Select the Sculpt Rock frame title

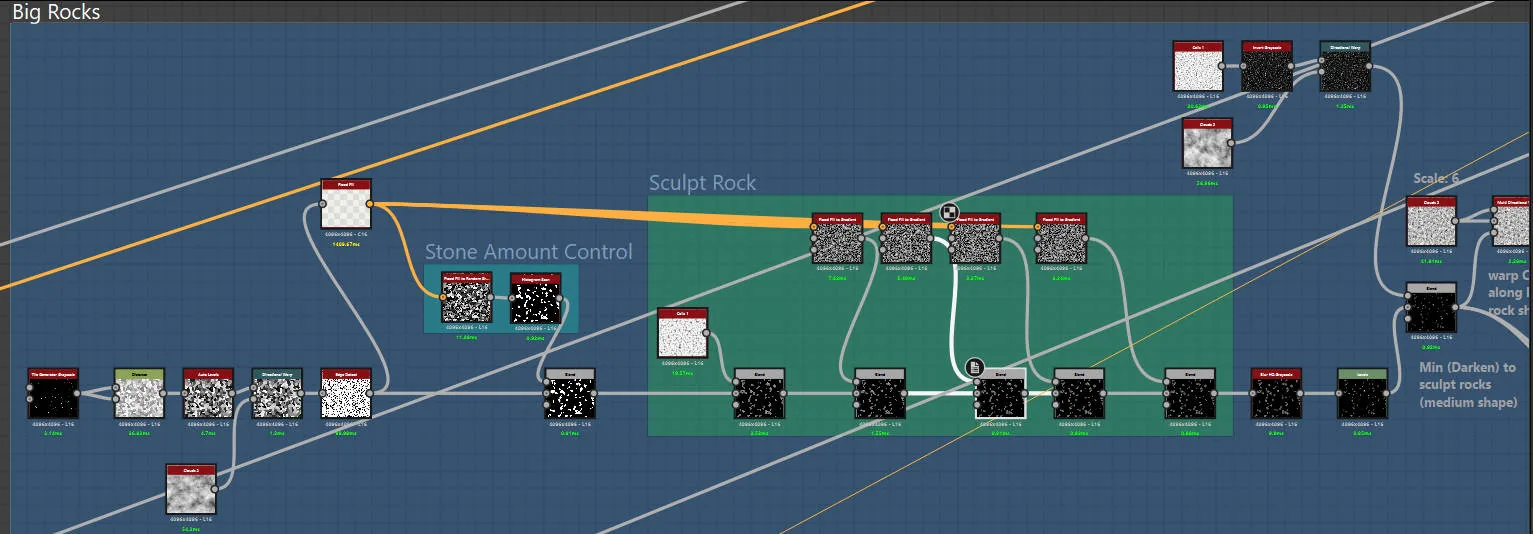(702, 183)
